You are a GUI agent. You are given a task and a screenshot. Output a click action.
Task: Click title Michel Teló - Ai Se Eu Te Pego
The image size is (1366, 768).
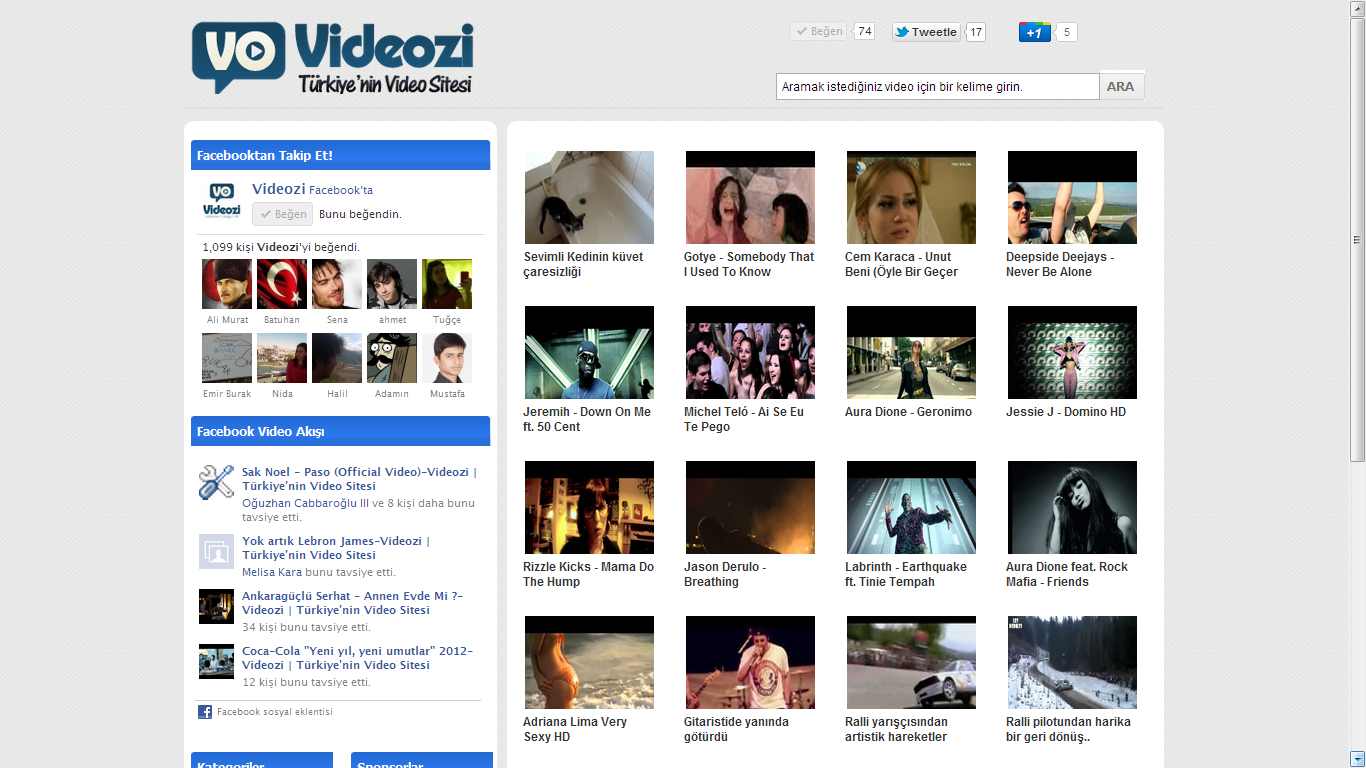click(x=744, y=419)
